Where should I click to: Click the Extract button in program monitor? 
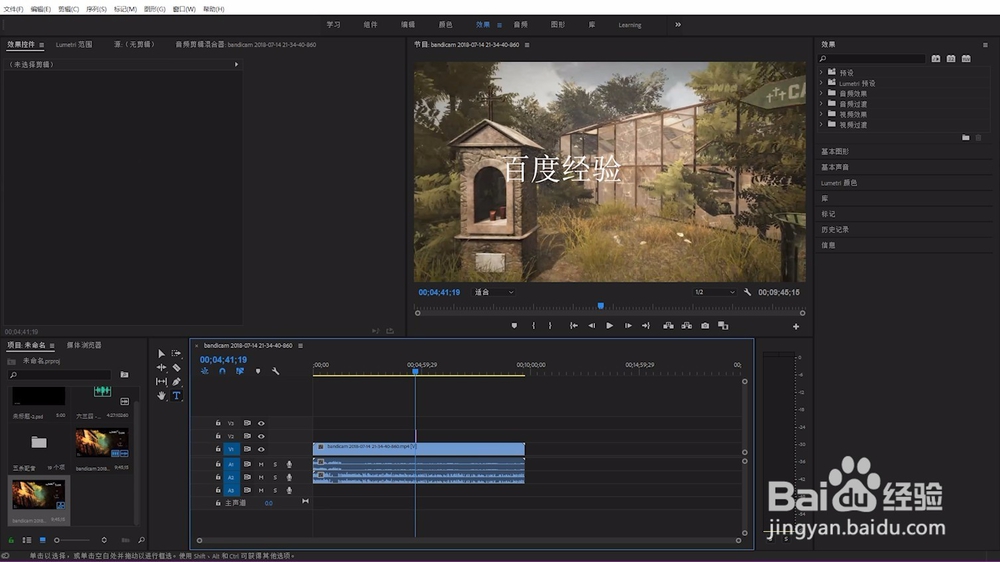click(x=686, y=326)
